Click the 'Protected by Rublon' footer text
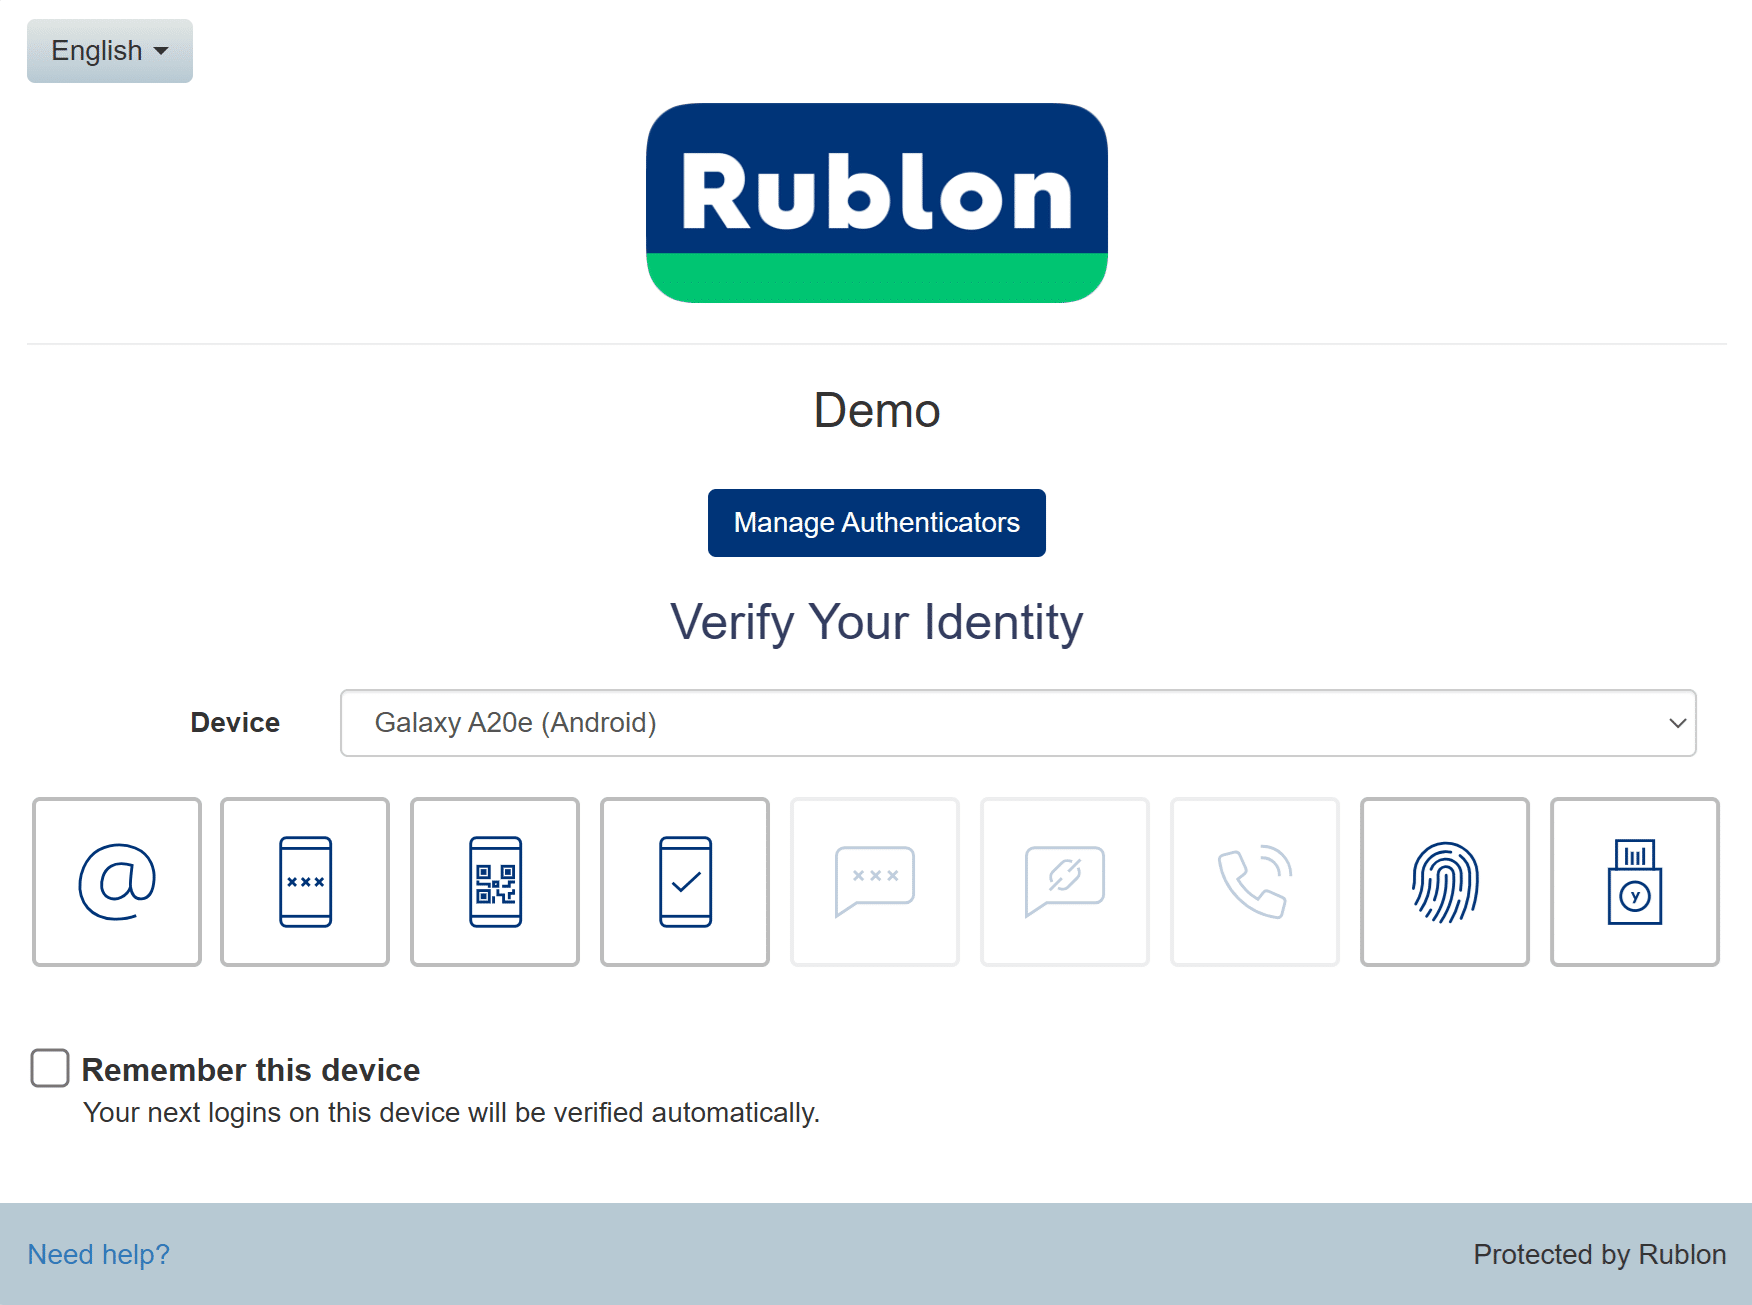 [1599, 1254]
